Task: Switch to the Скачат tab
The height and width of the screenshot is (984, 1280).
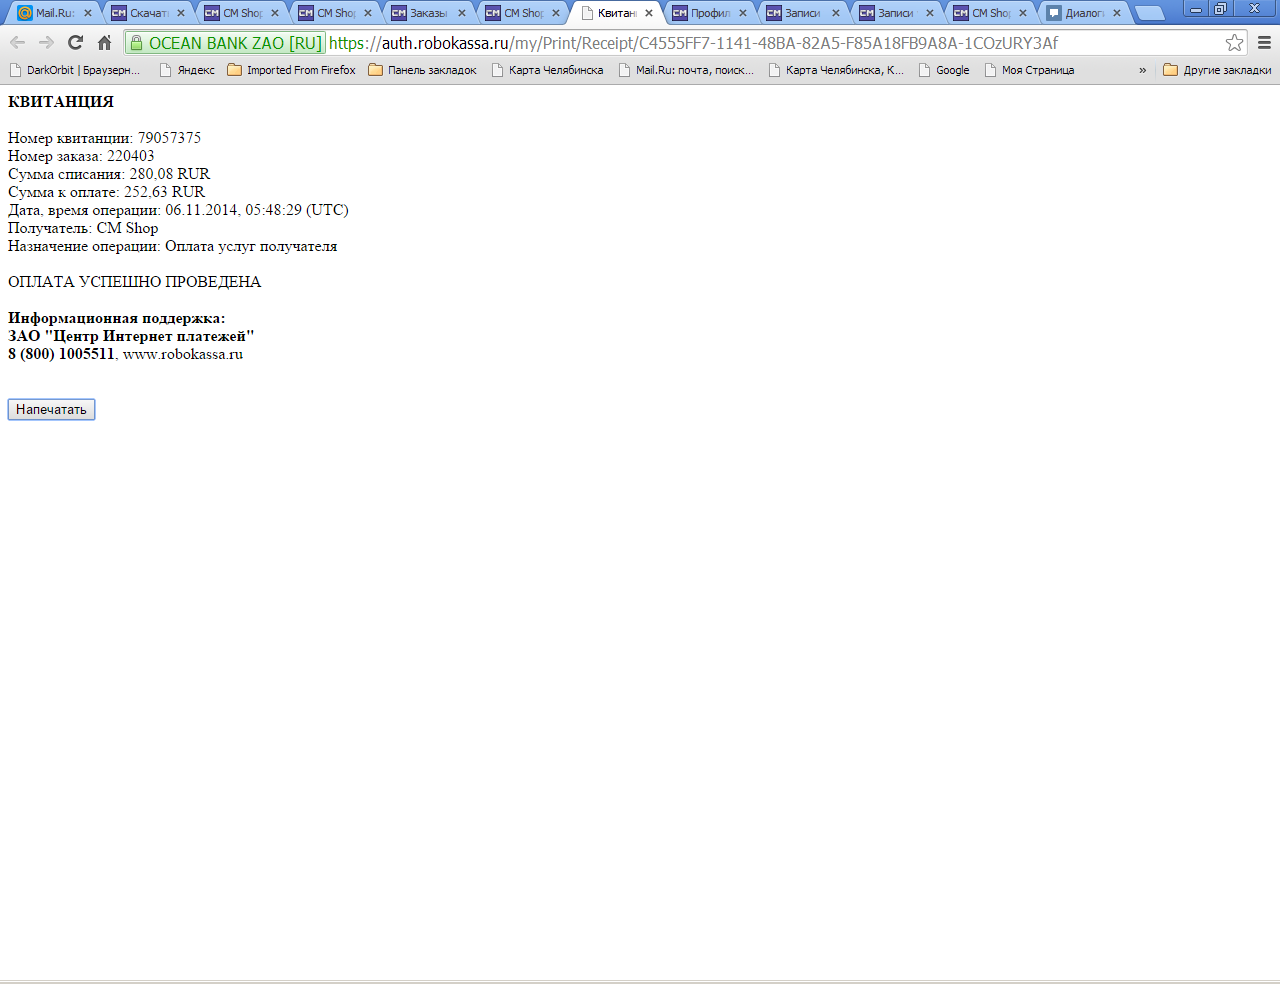Action: coord(148,13)
